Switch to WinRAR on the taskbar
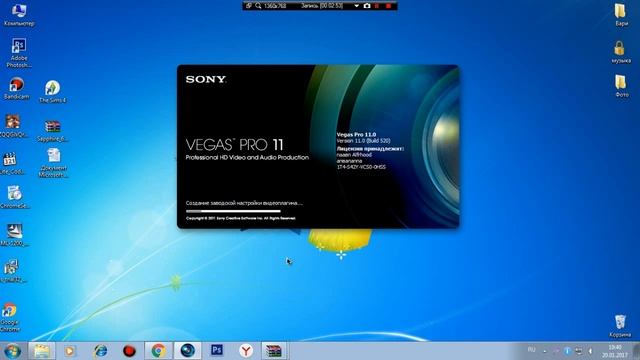The height and width of the screenshot is (360, 640). pos(273,351)
